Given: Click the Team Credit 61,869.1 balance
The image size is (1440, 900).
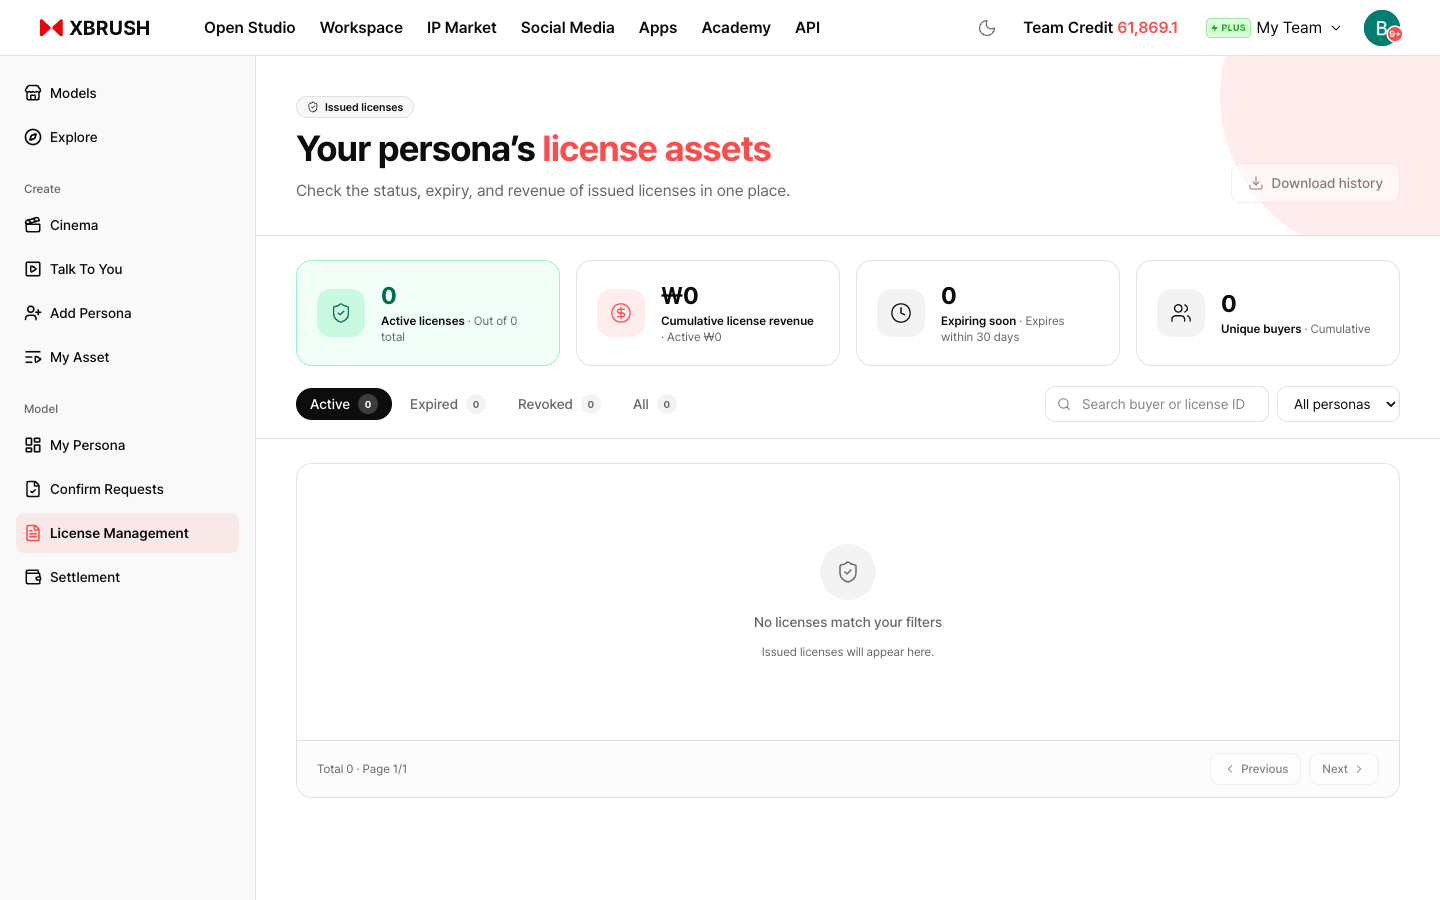Looking at the screenshot, I should [1100, 28].
